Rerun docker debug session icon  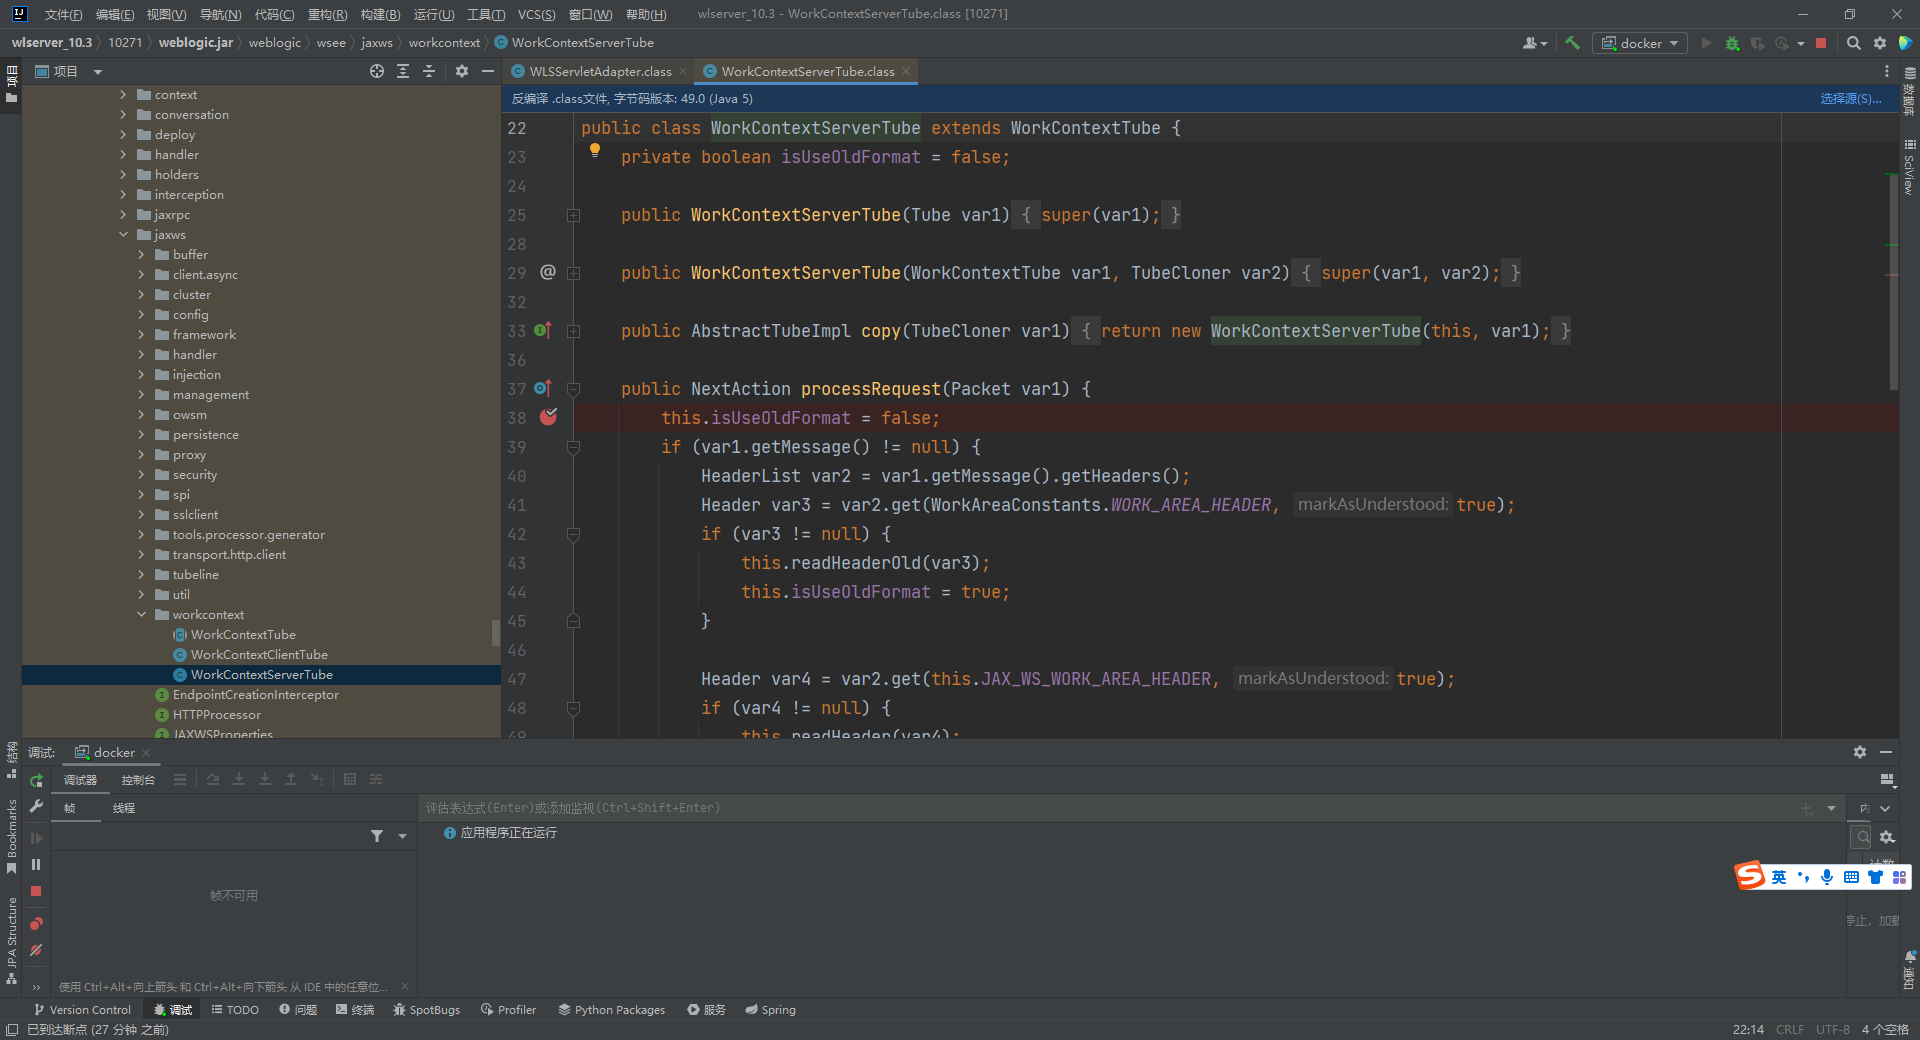pos(36,780)
